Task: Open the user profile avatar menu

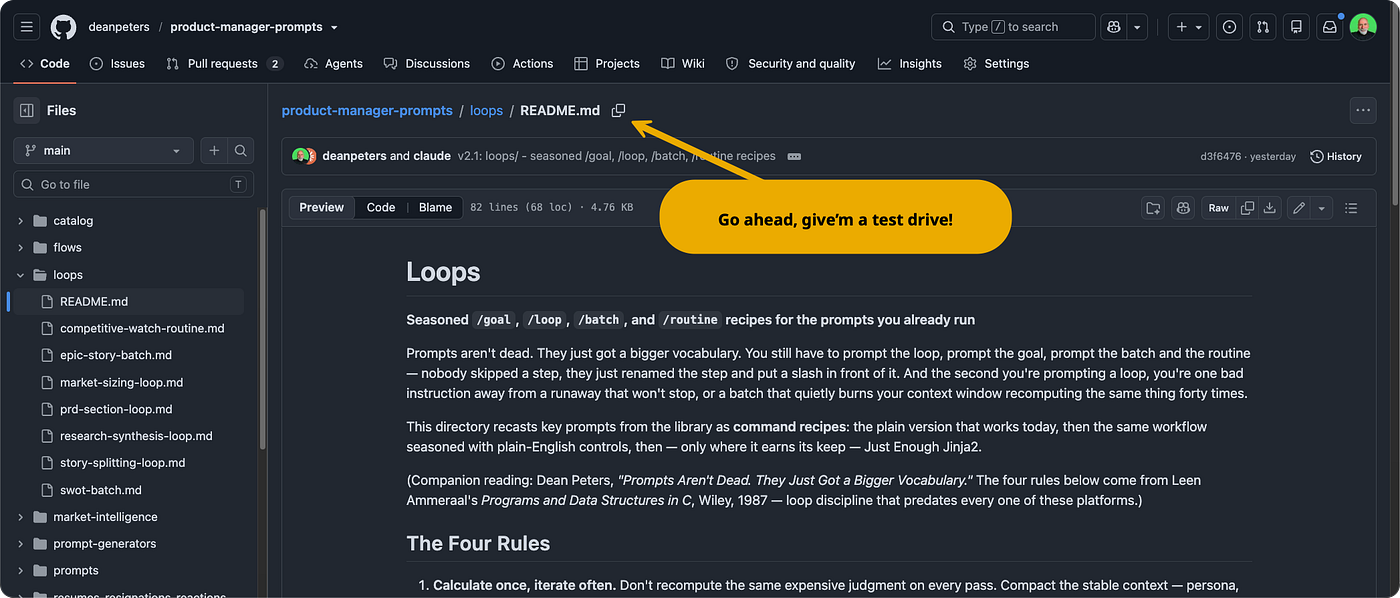Action: click(x=1362, y=27)
